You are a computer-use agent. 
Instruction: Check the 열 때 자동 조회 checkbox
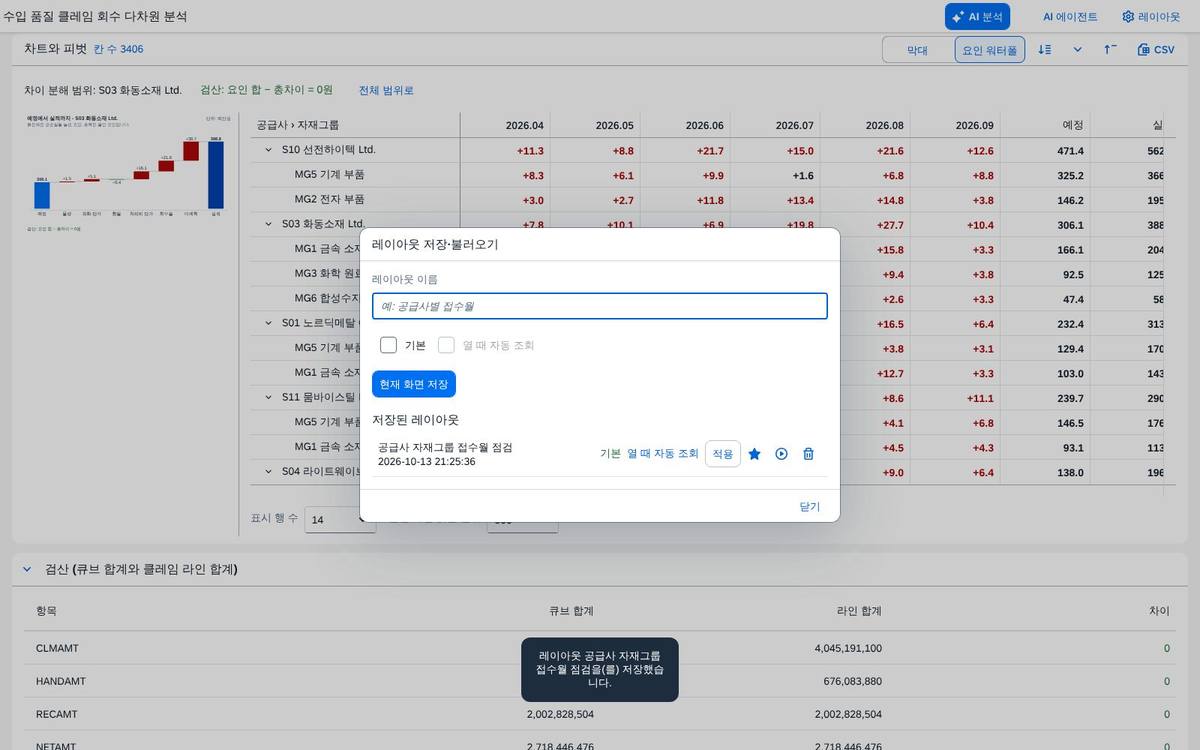446,345
